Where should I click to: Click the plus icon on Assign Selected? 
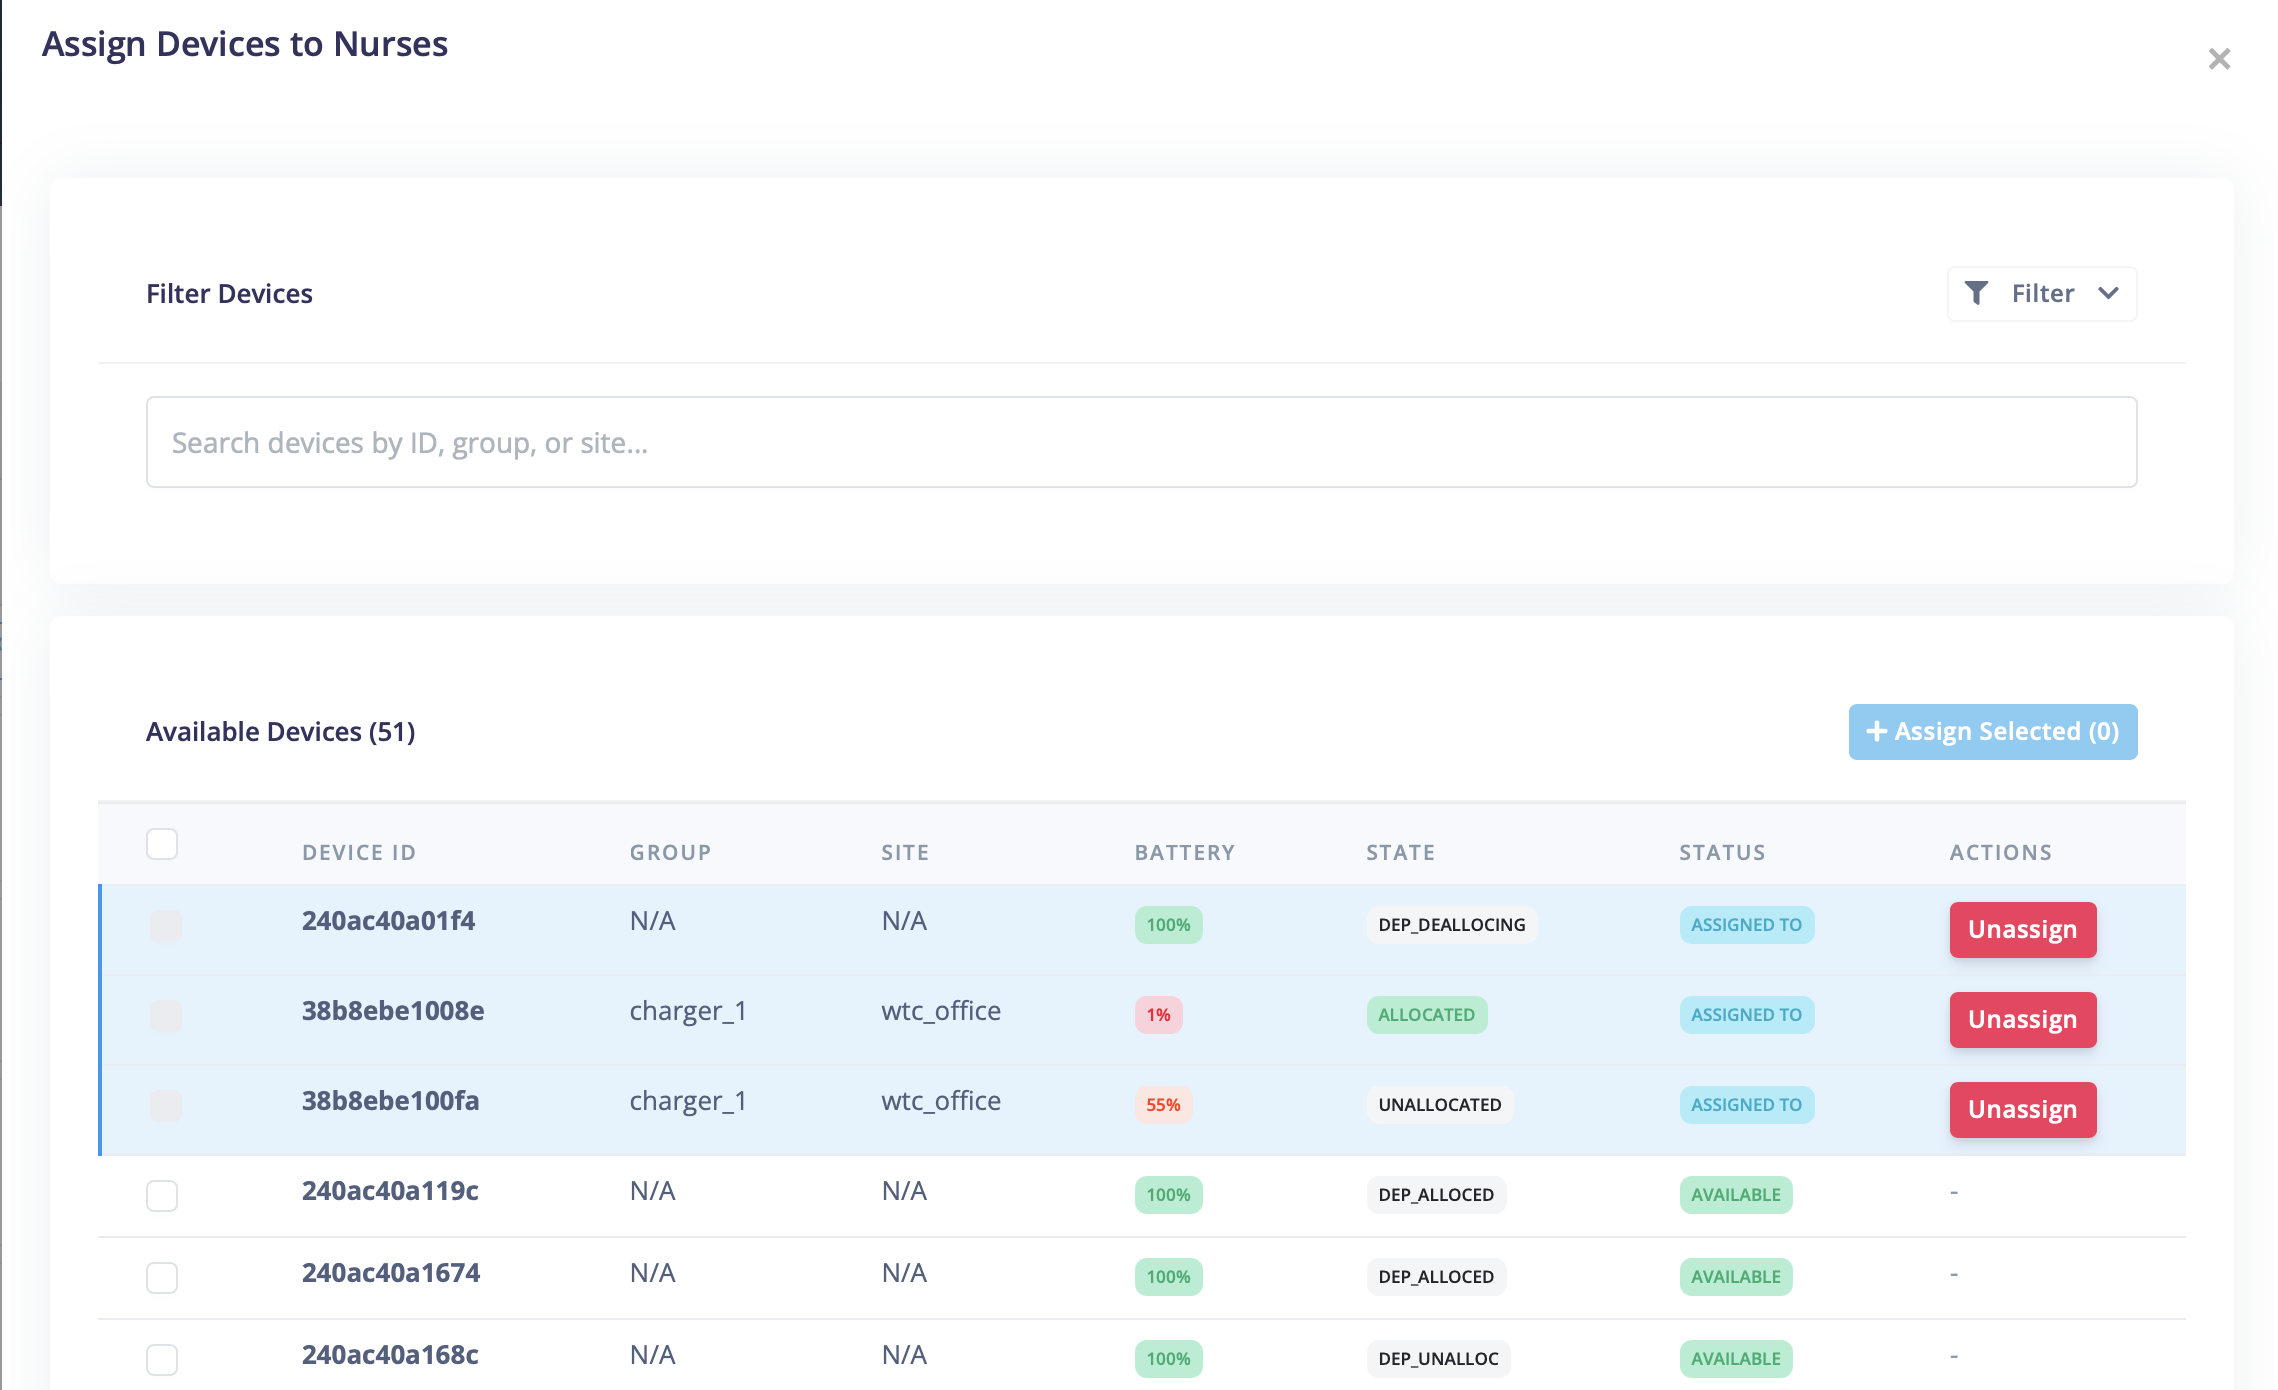pyautogui.click(x=1876, y=732)
